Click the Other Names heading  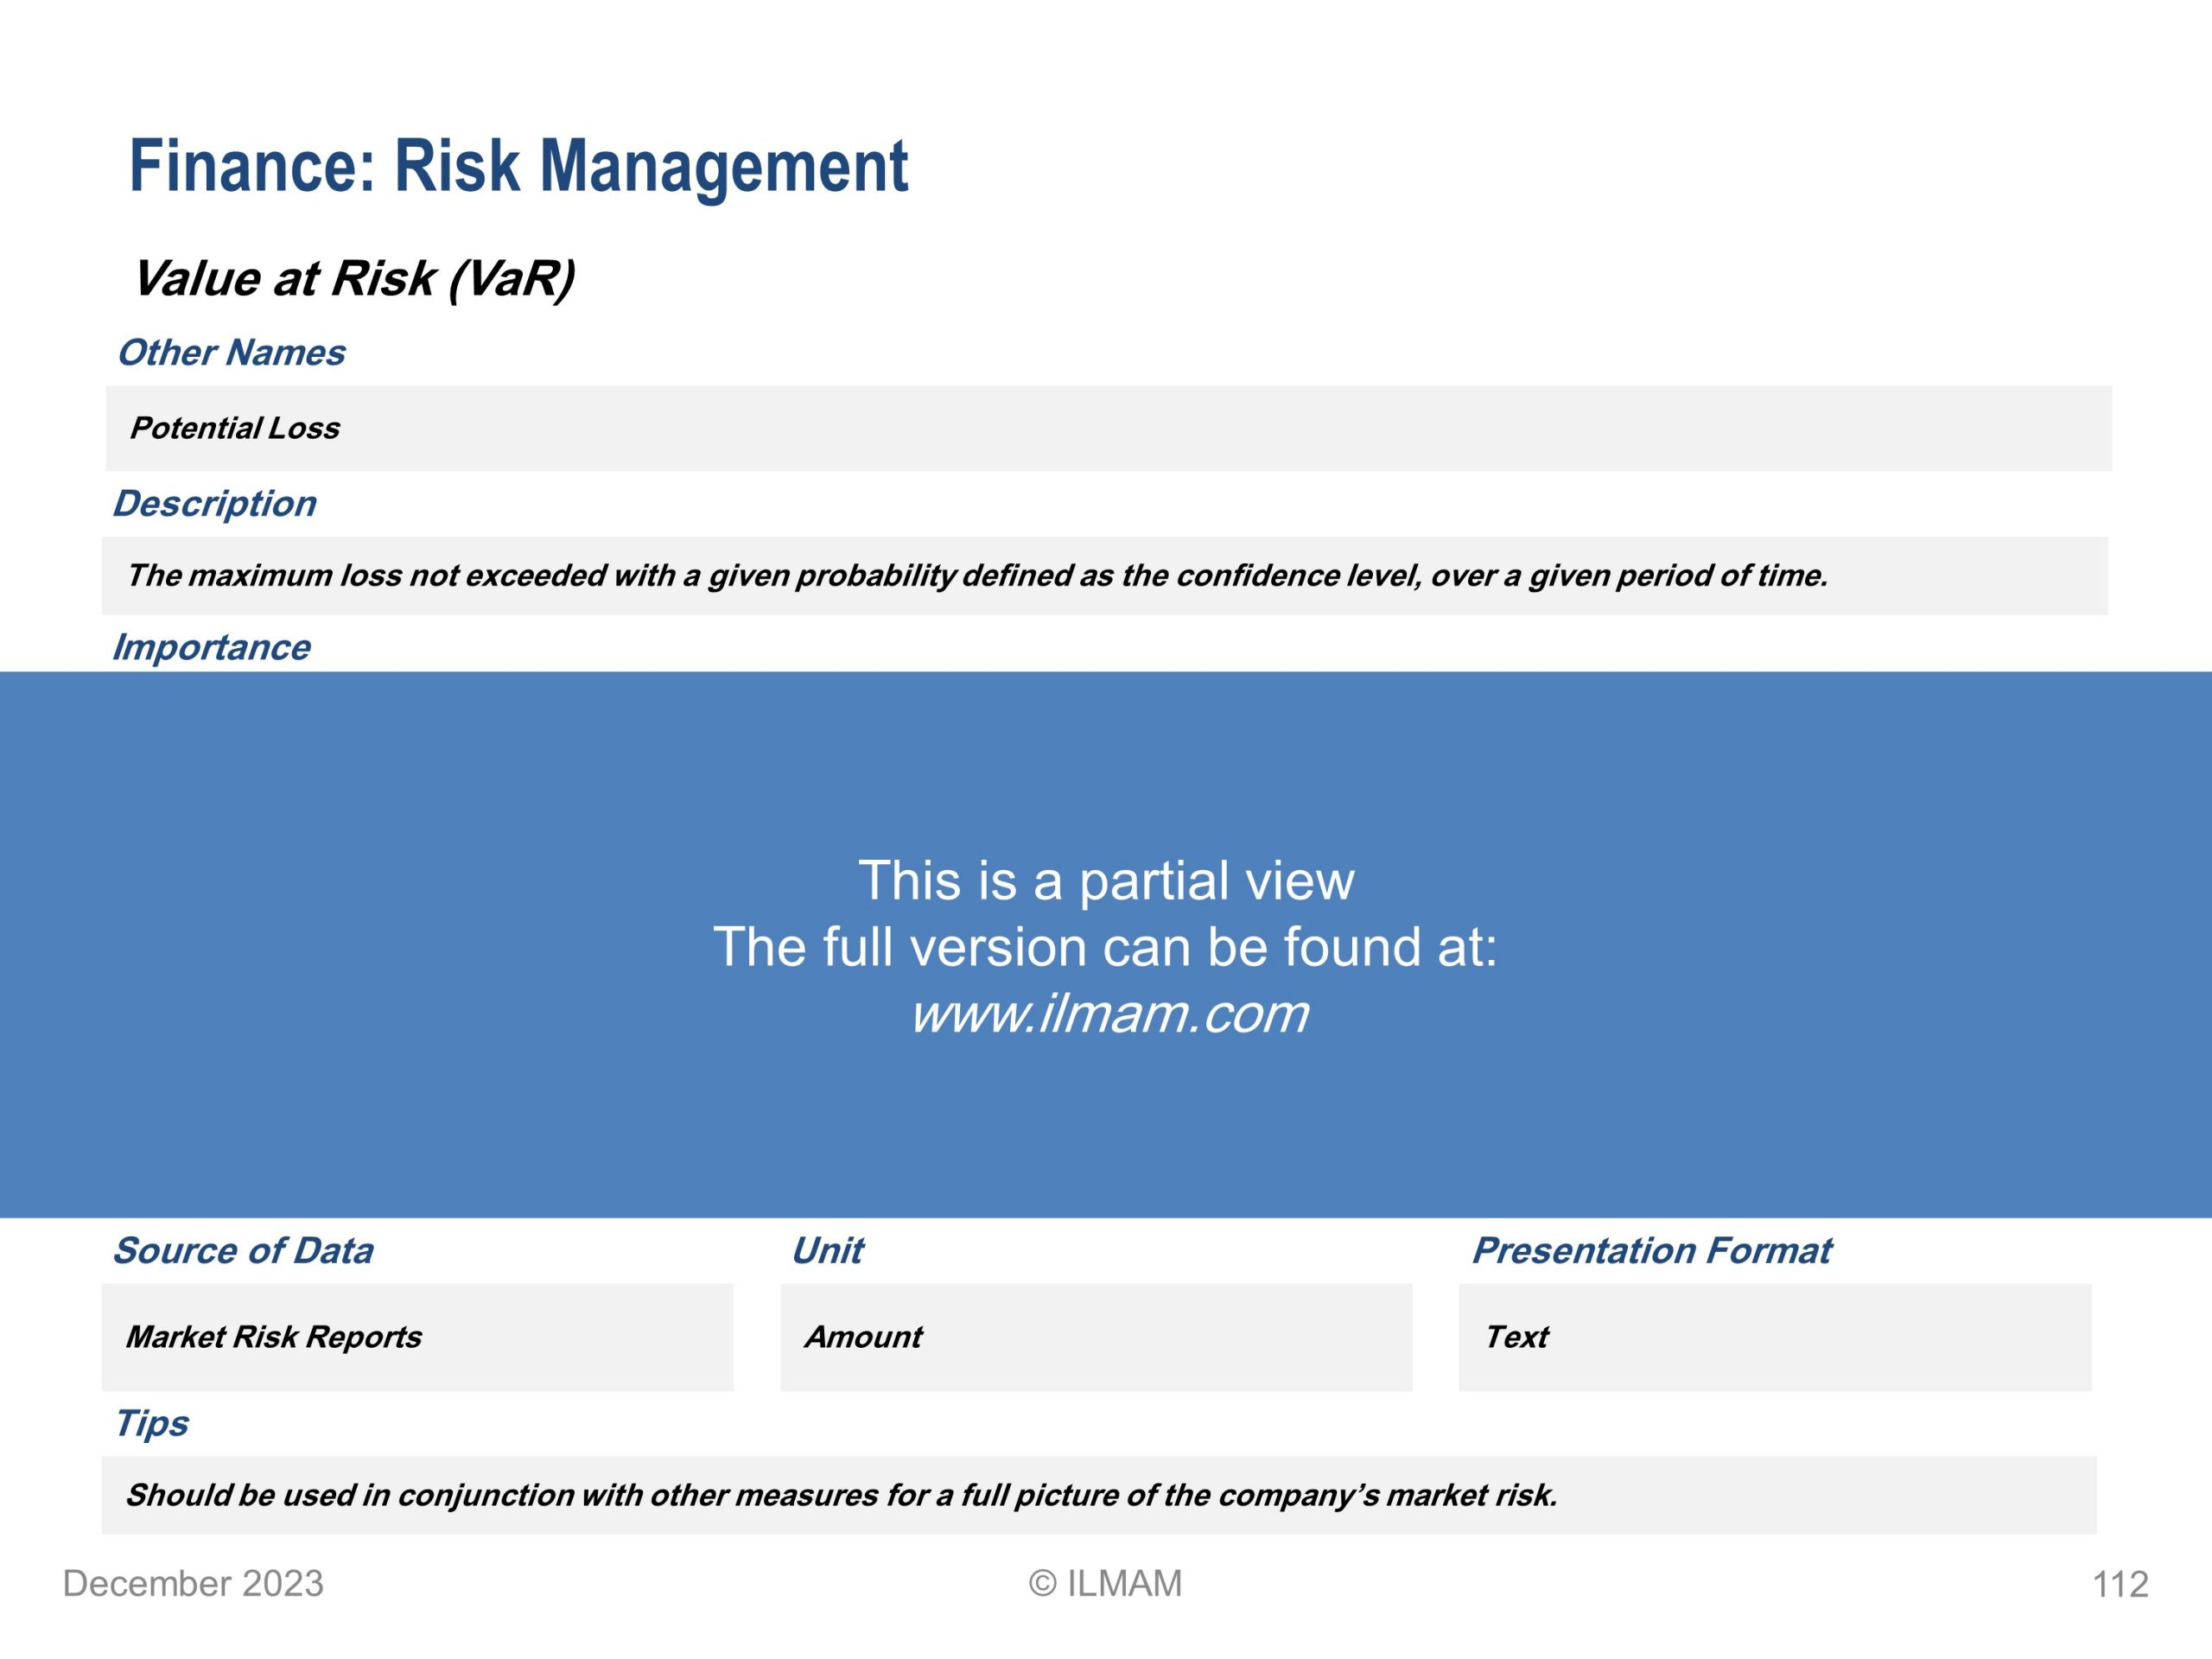click(231, 353)
